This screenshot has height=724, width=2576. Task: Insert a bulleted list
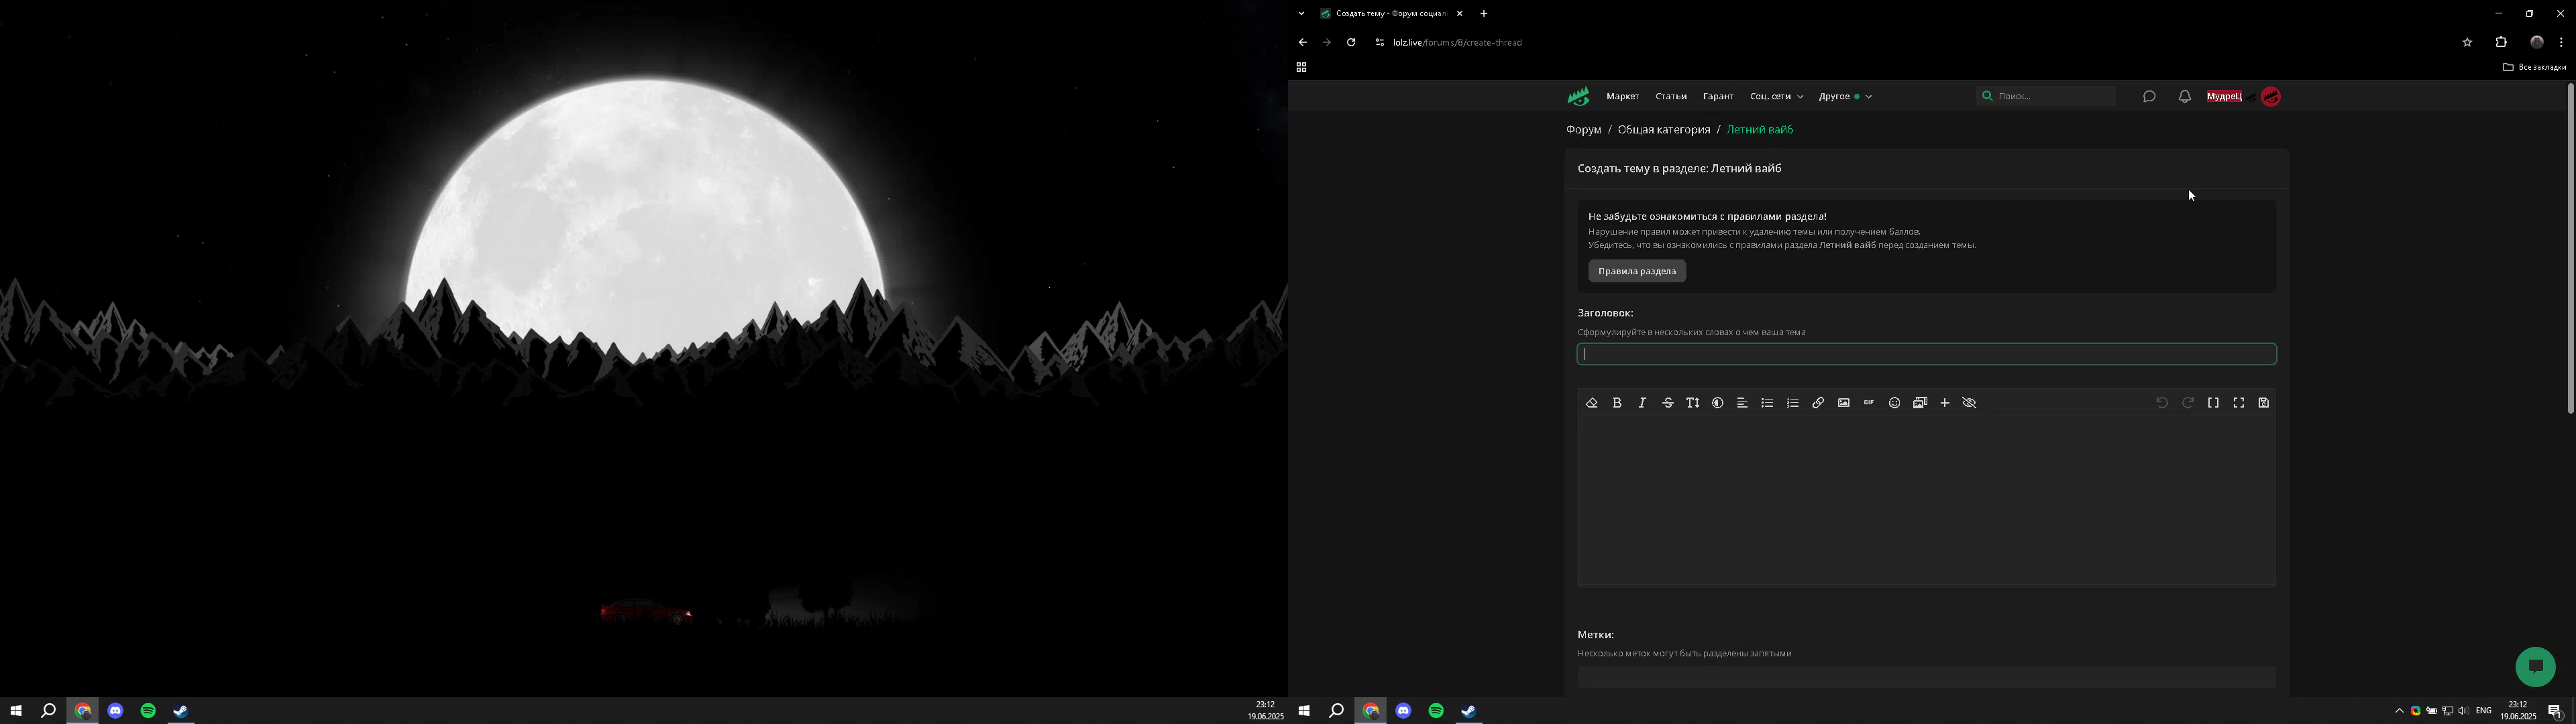[x=1767, y=403]
